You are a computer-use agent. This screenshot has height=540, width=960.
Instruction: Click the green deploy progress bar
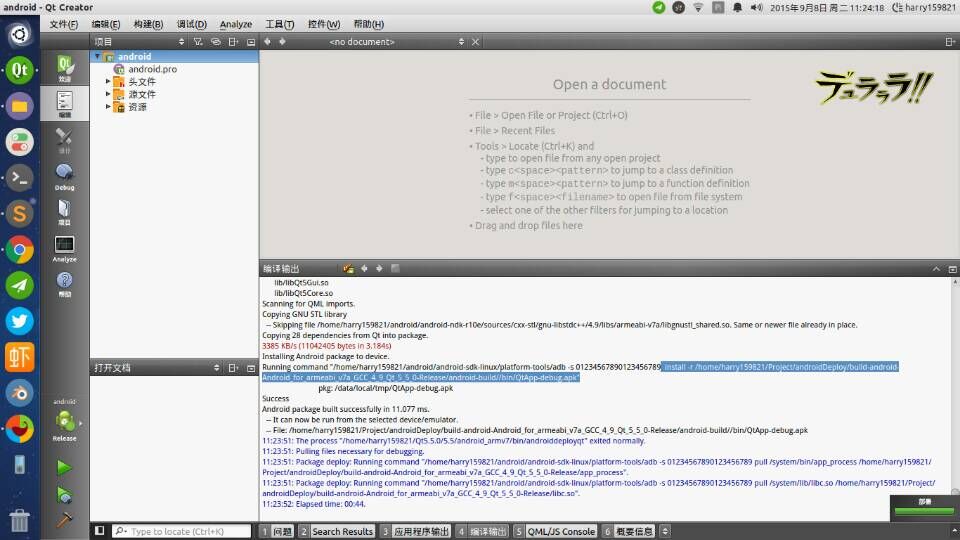tap(924, 511)
